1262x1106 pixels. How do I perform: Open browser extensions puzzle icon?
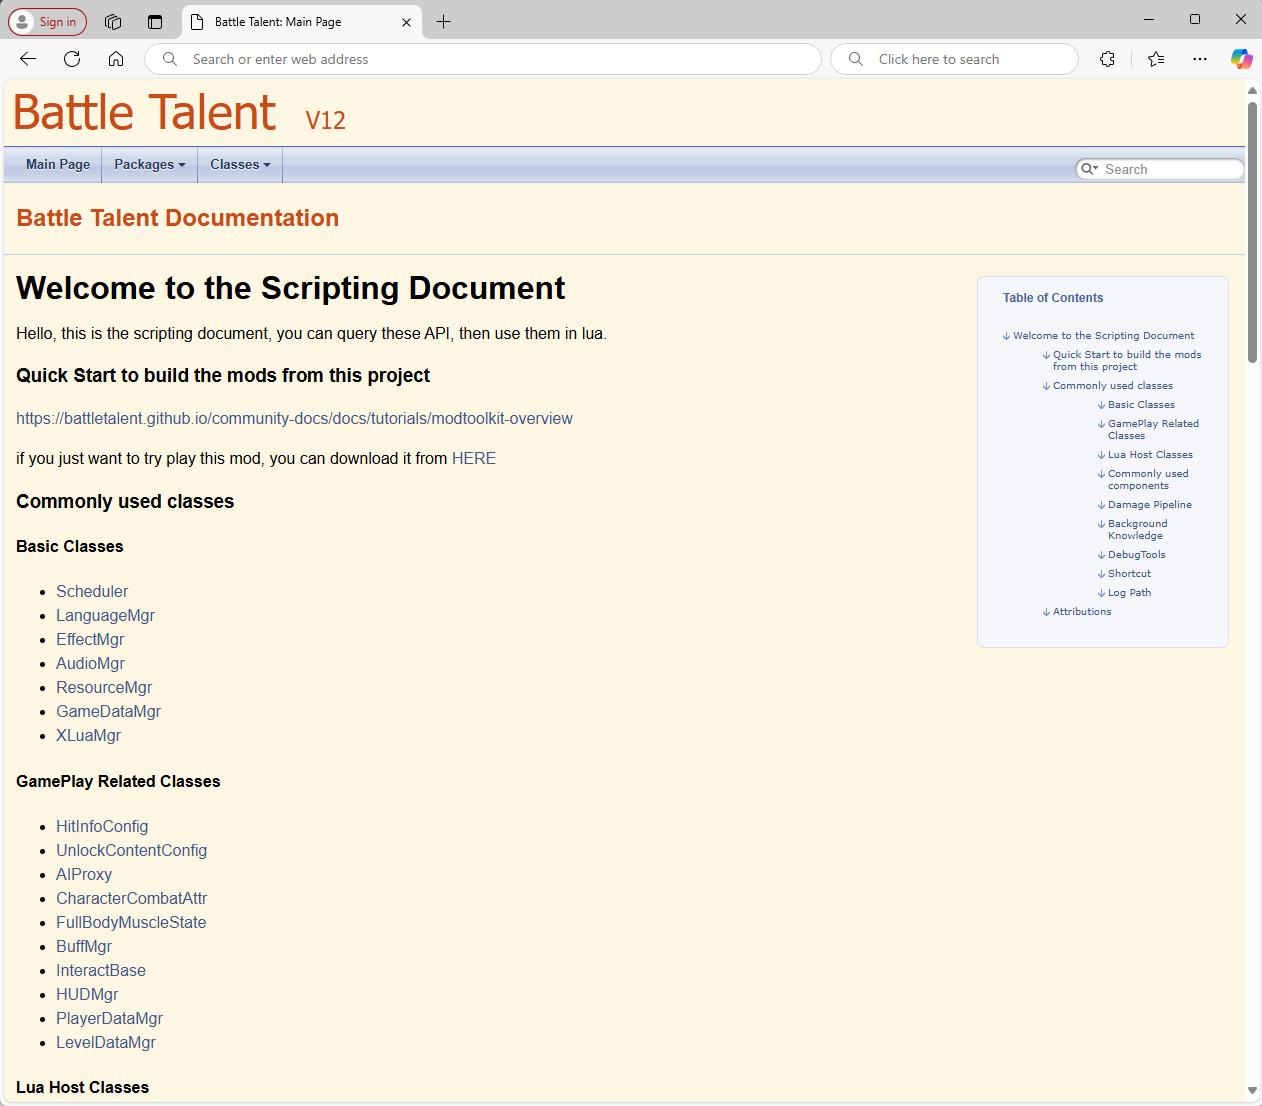click(1107, 59)
